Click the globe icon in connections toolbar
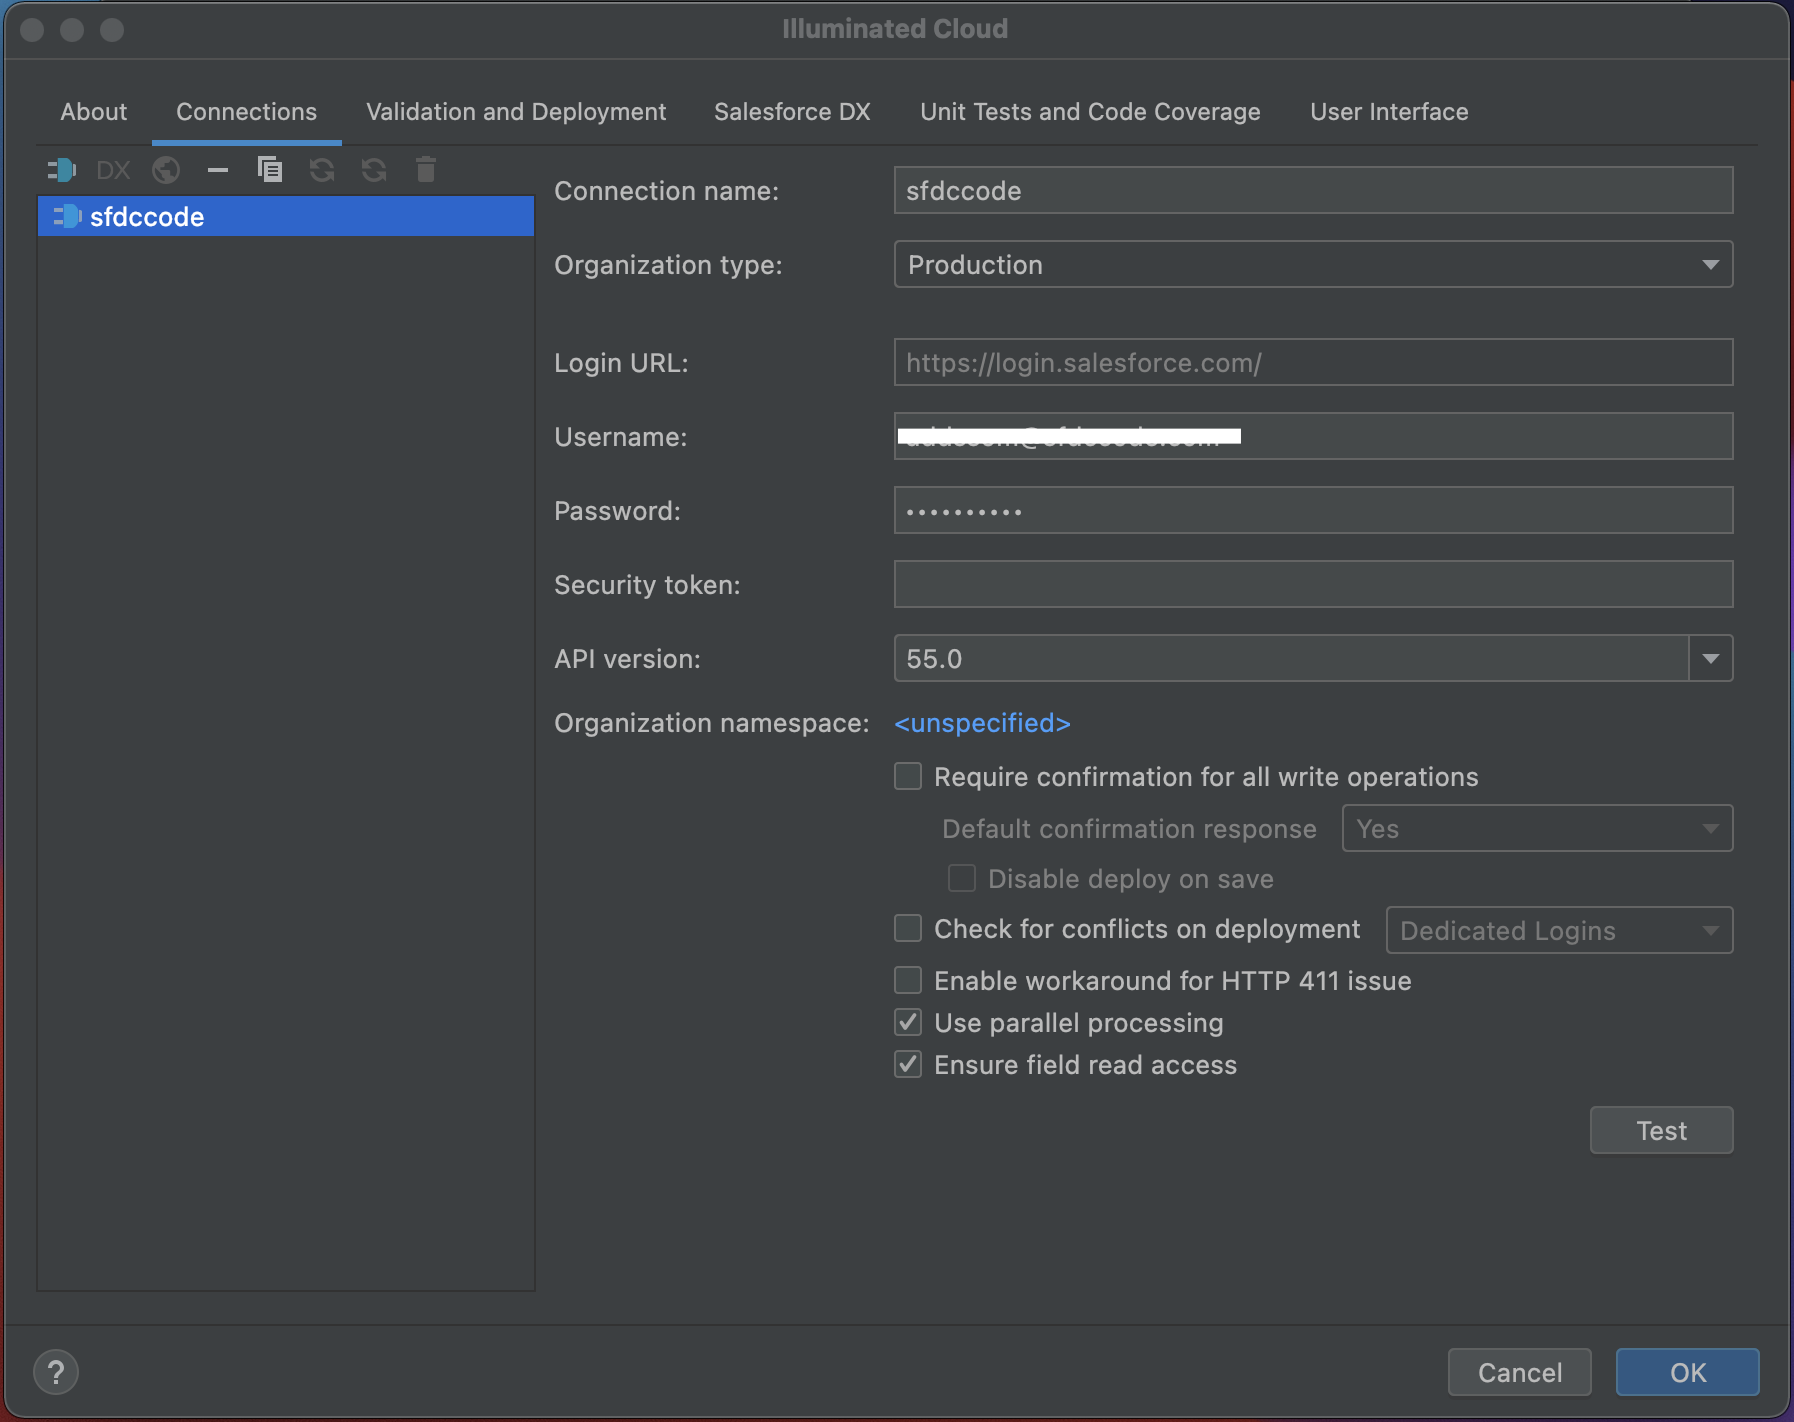1794x1422 pixels. click(166, 170)
